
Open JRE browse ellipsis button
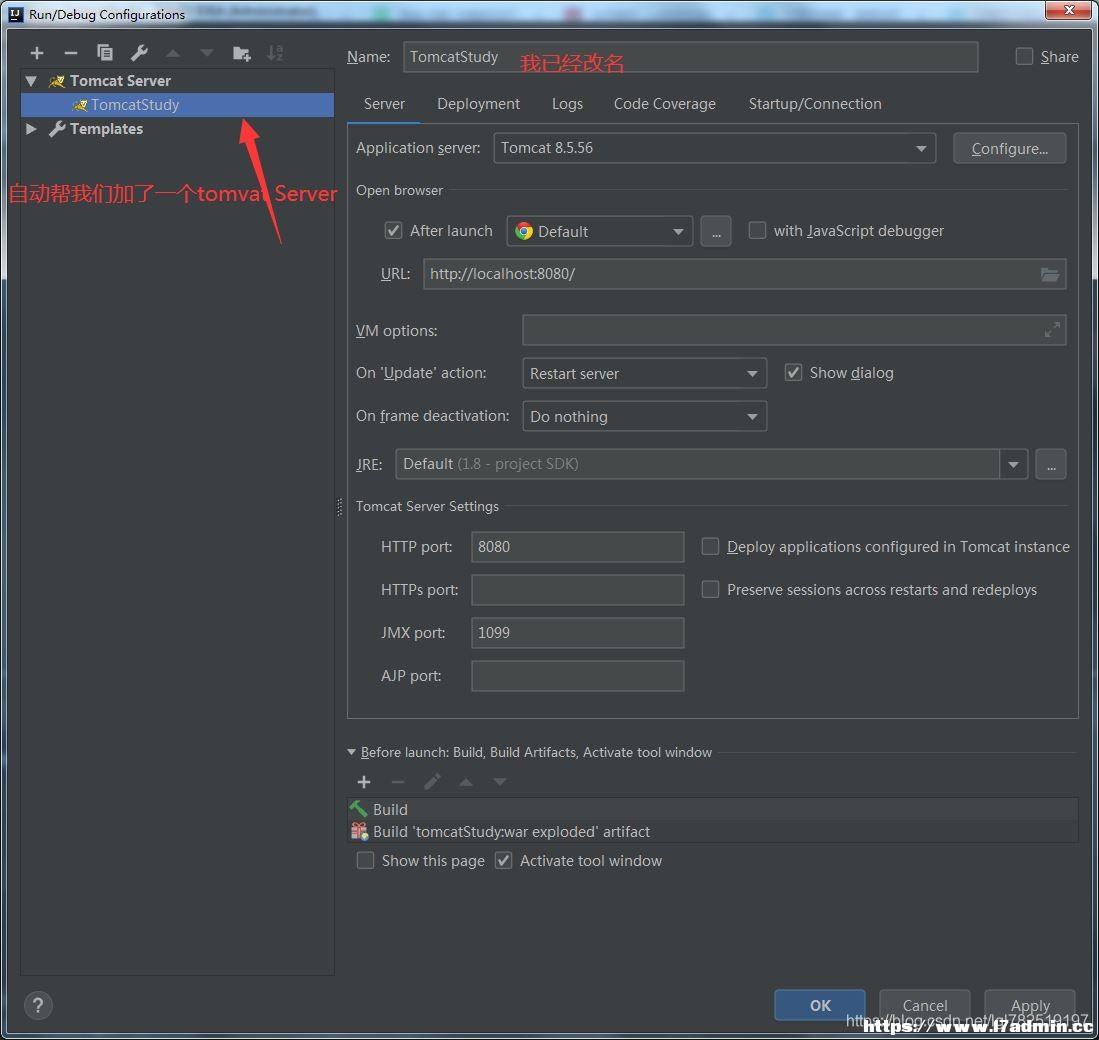[1051, 464]
